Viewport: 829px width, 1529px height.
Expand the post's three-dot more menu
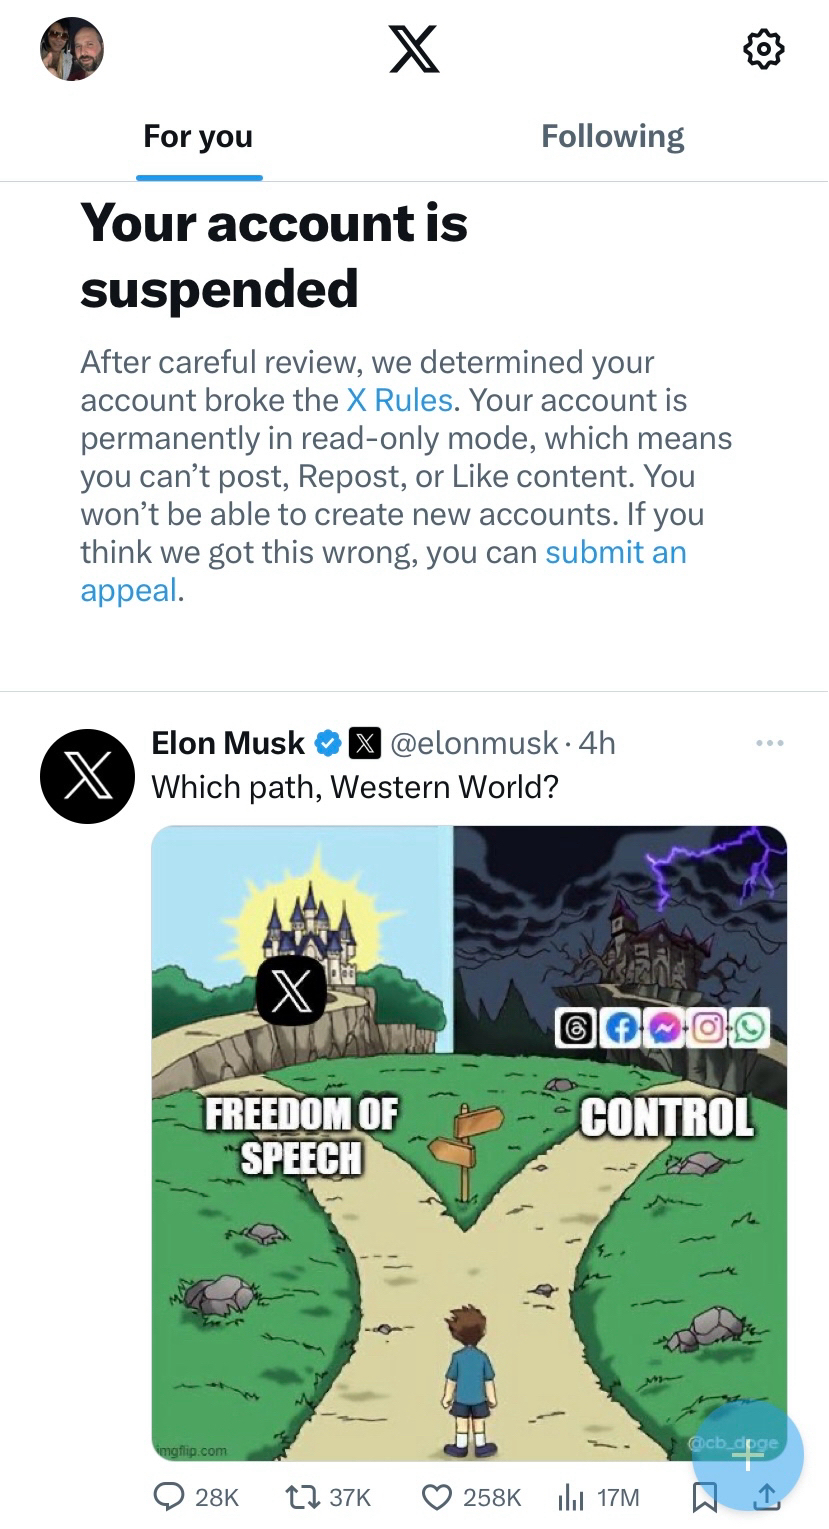[x=770, y=743]
